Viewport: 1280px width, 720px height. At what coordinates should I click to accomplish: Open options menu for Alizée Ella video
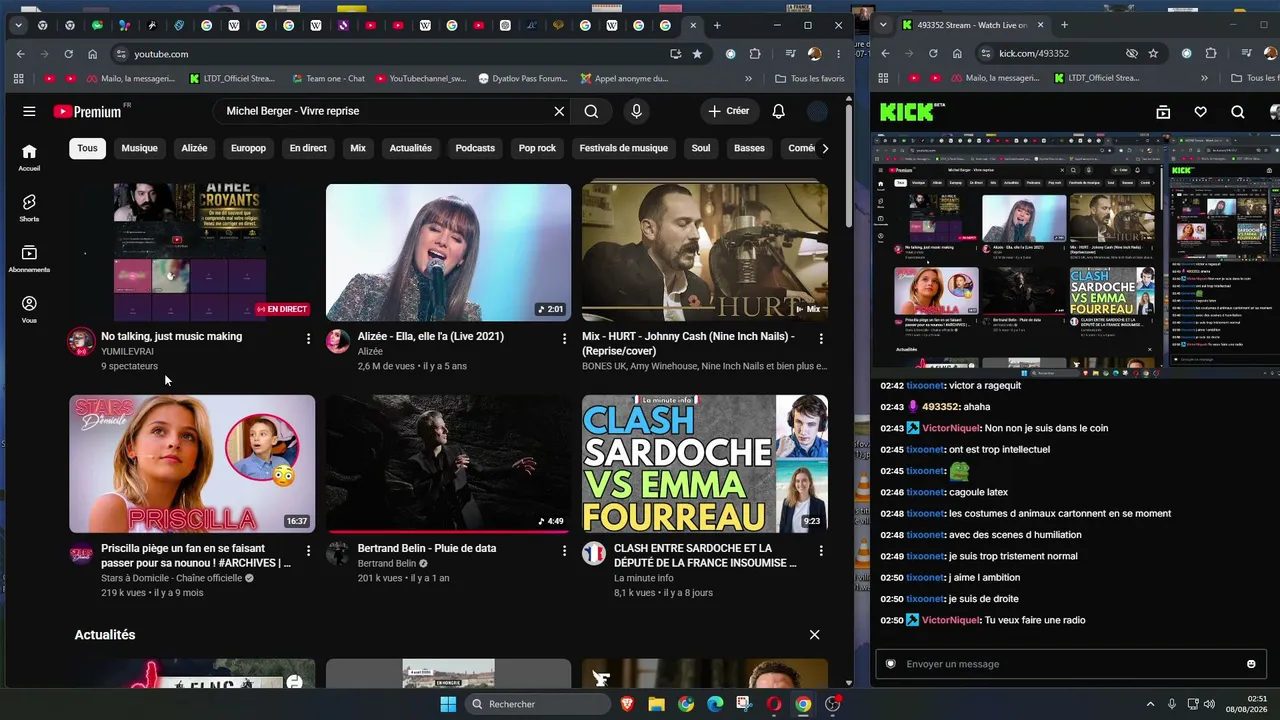point(564,339)
